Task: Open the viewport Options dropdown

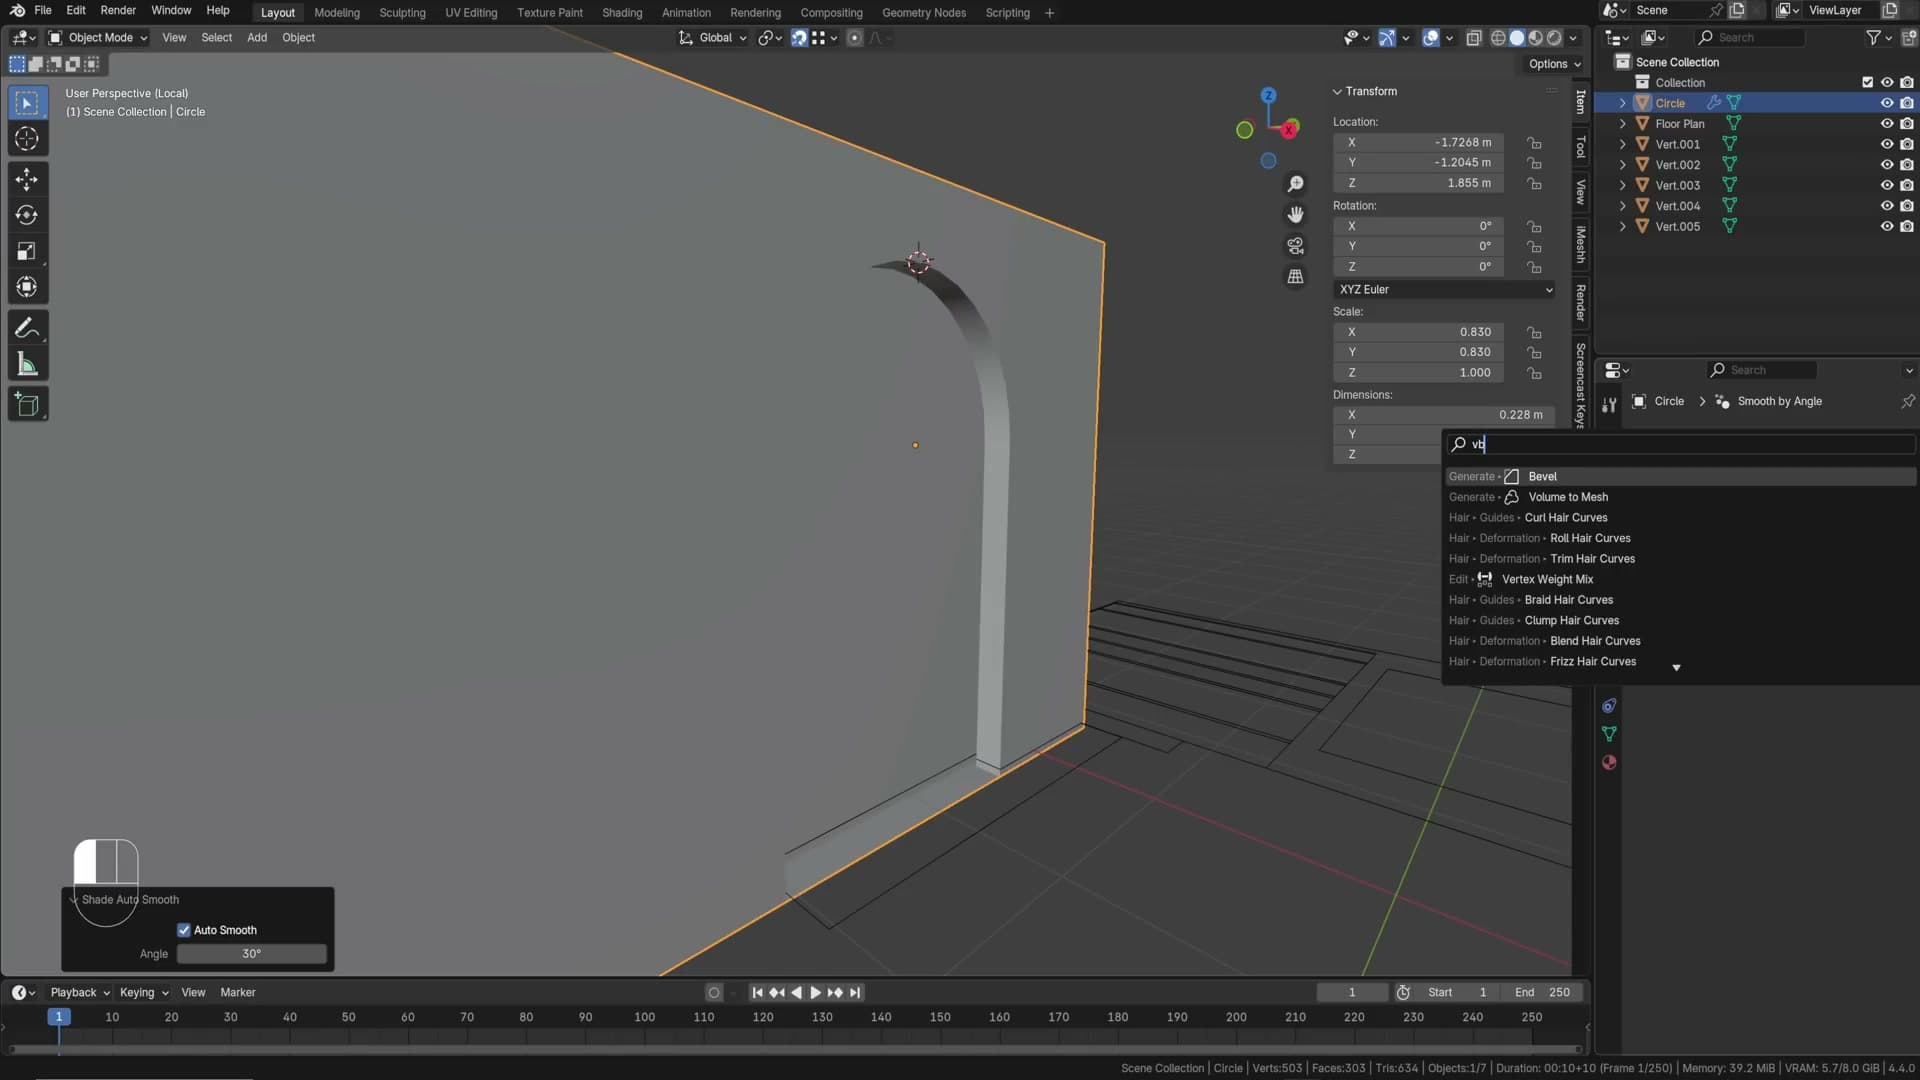Action: (1554, 64)
